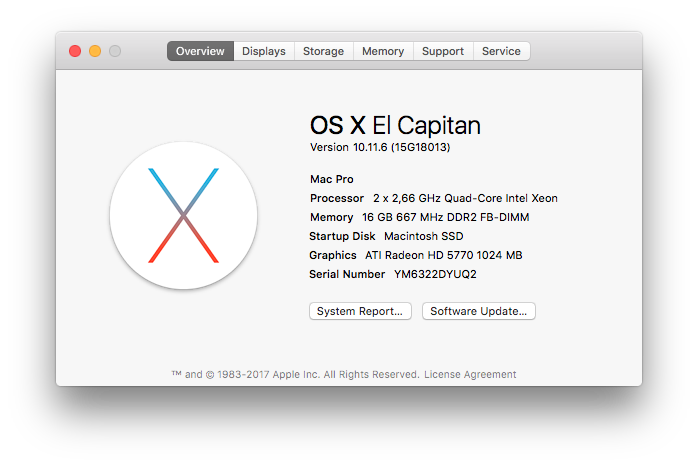The width and height of the screenshot is (698, 466).
Task: Click the Software Update... button
Action: [x=479, y=311]
